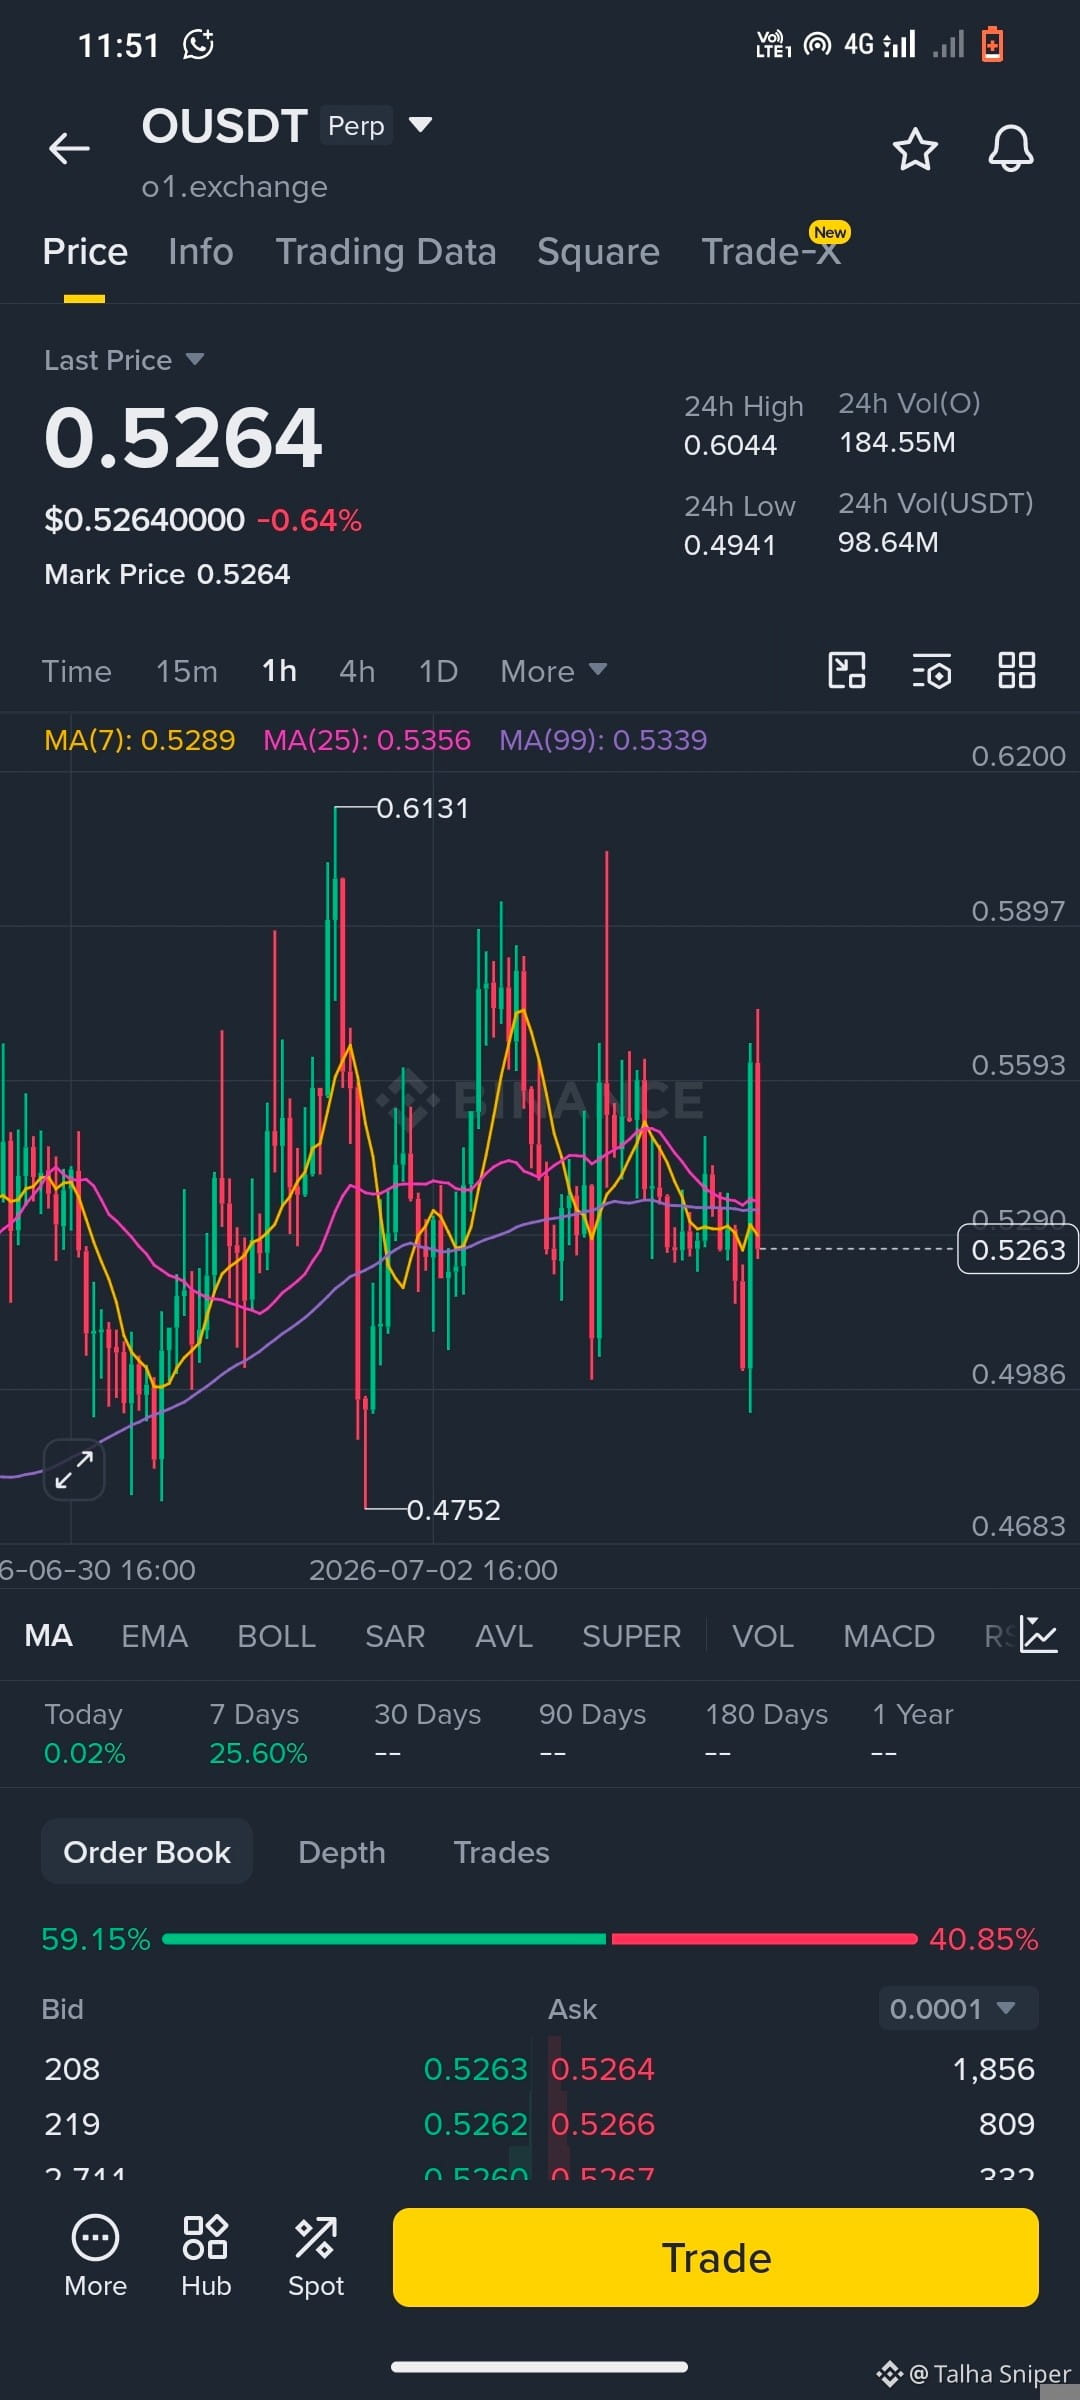Open the multi-chart grid layout icon

[x=1017, y=670]
